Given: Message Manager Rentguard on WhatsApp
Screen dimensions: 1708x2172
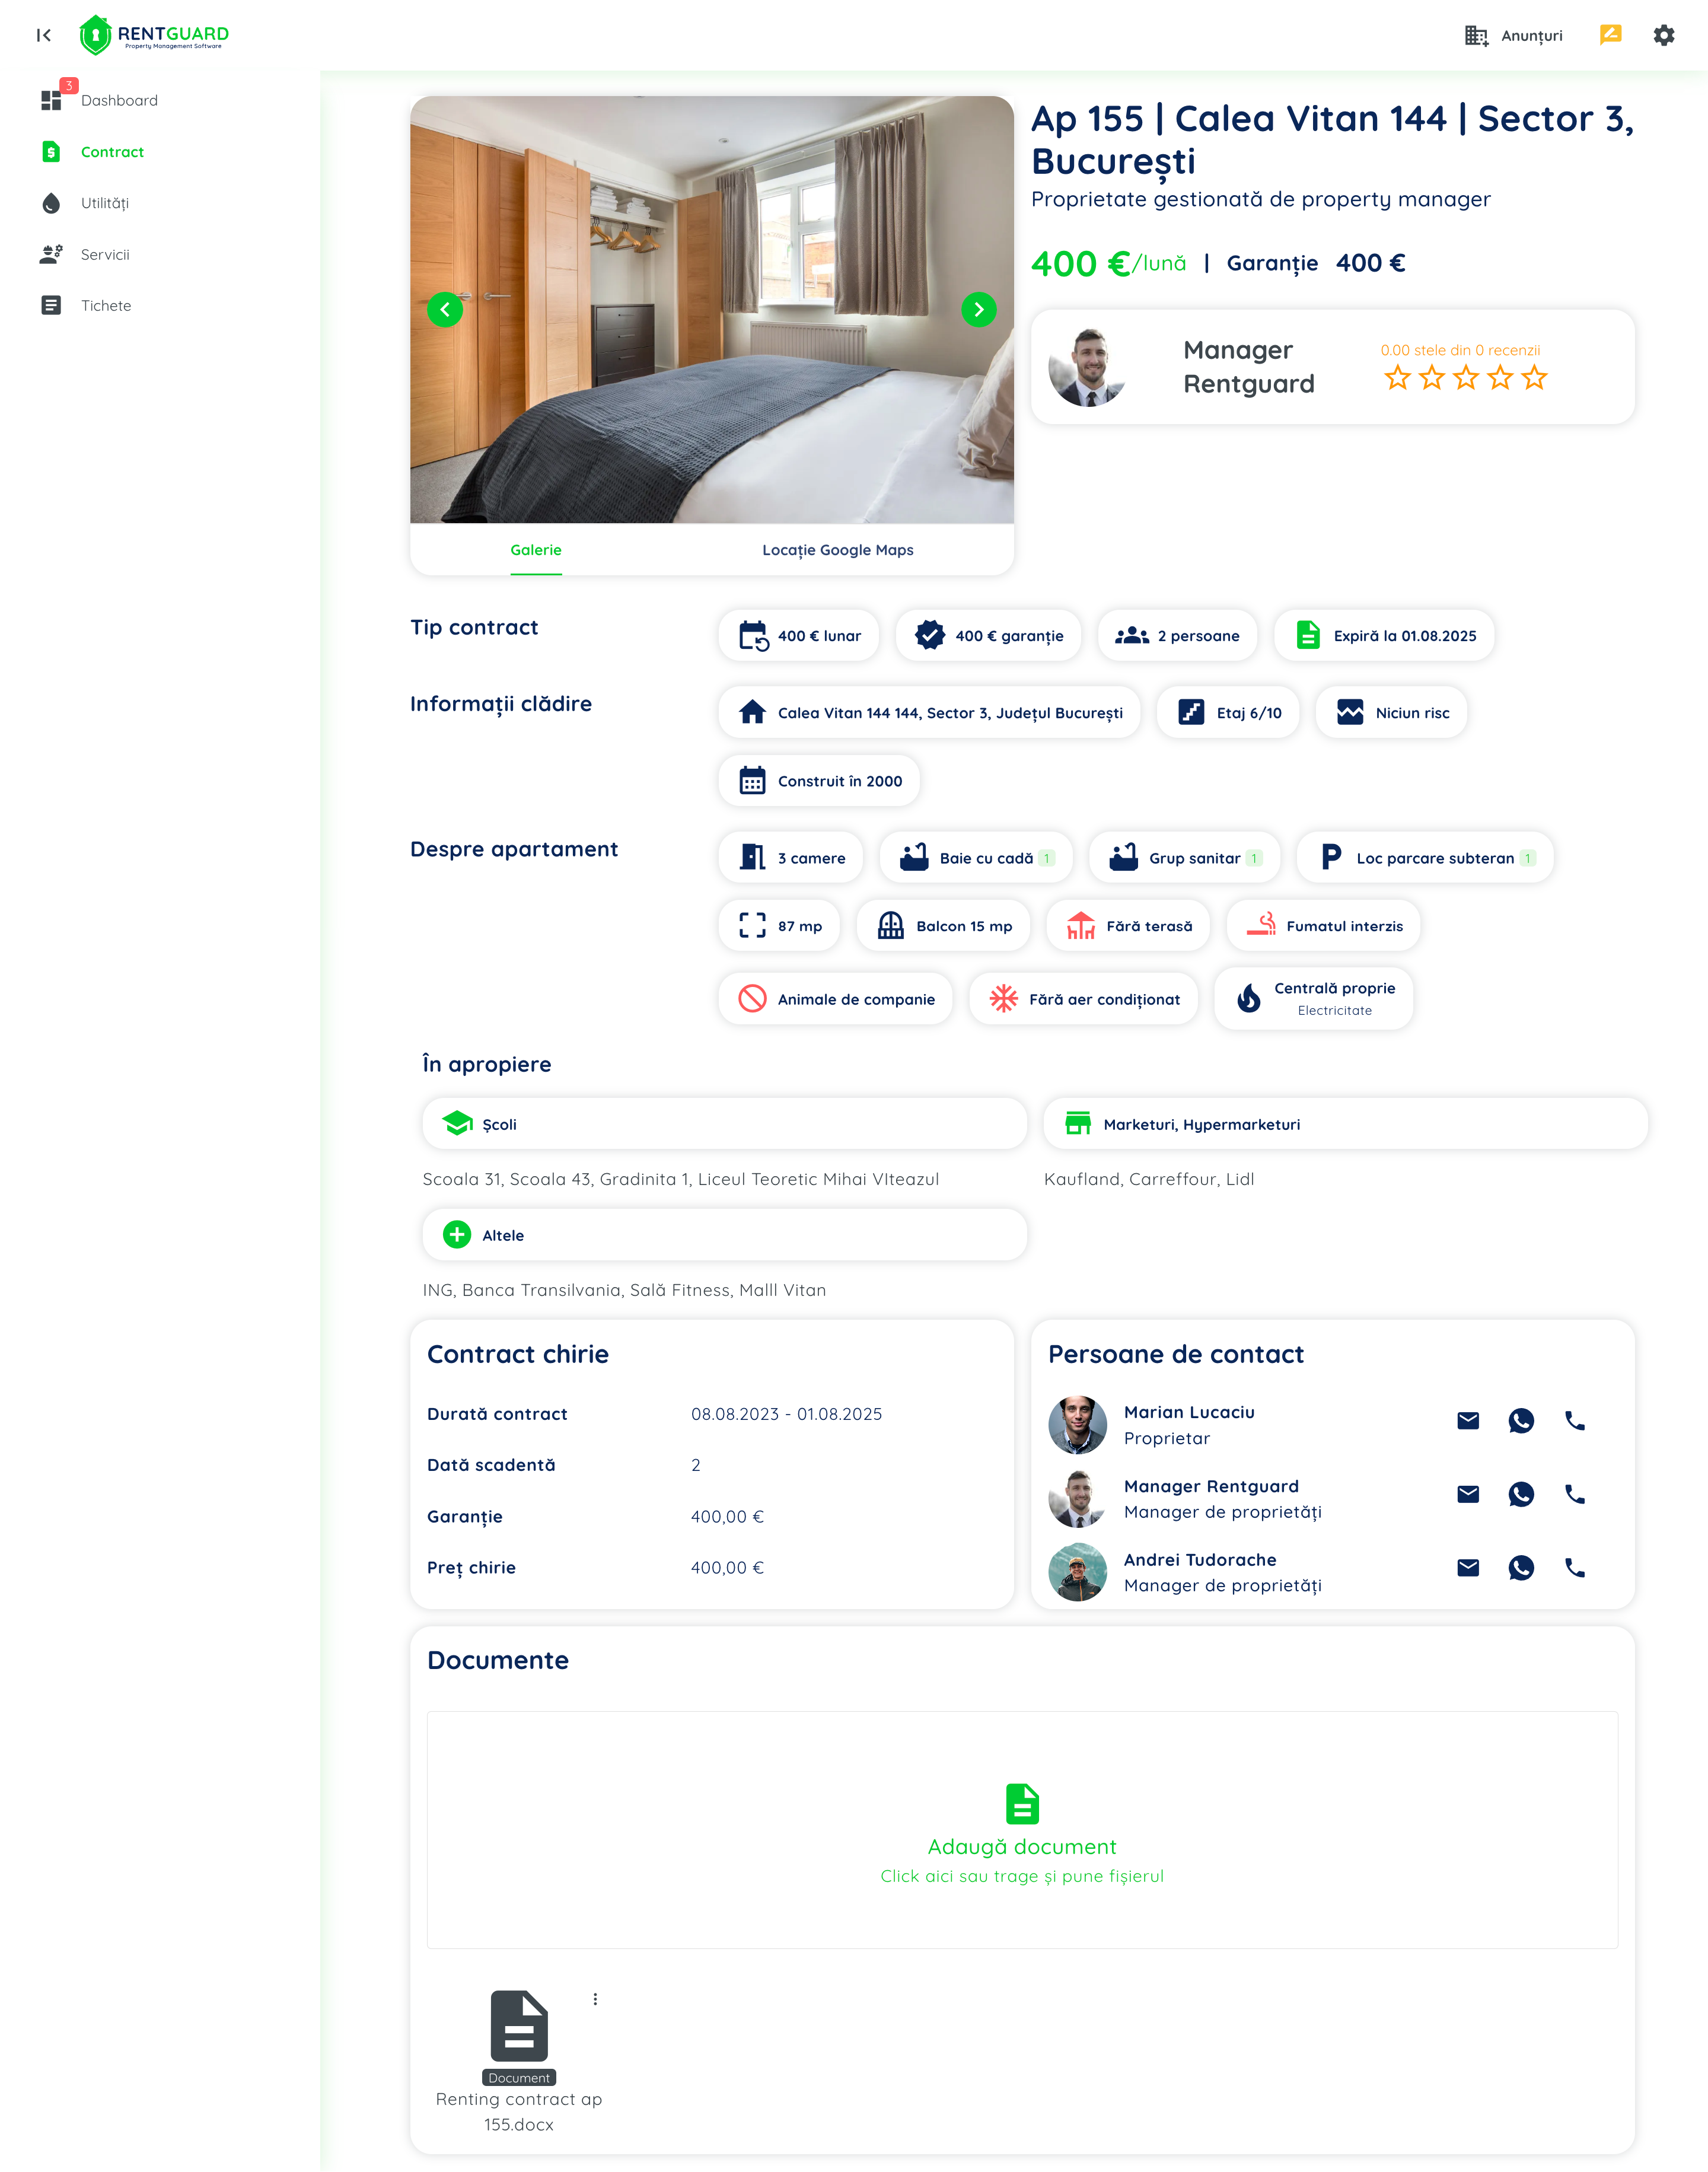Looking at the screenshot, I should tap(1520, 1494).
